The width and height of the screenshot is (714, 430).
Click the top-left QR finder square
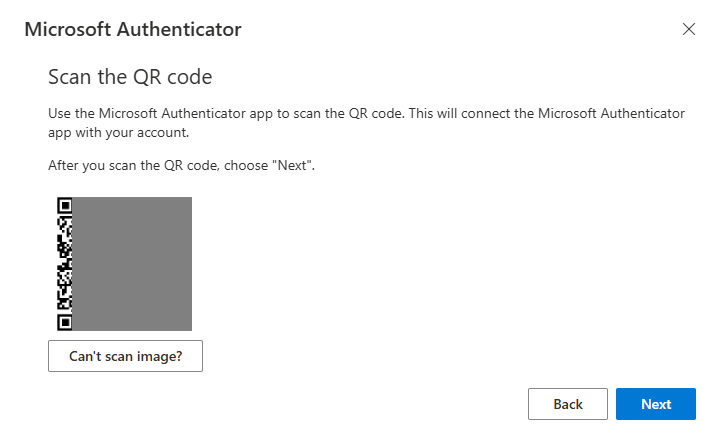pos(65,205)
